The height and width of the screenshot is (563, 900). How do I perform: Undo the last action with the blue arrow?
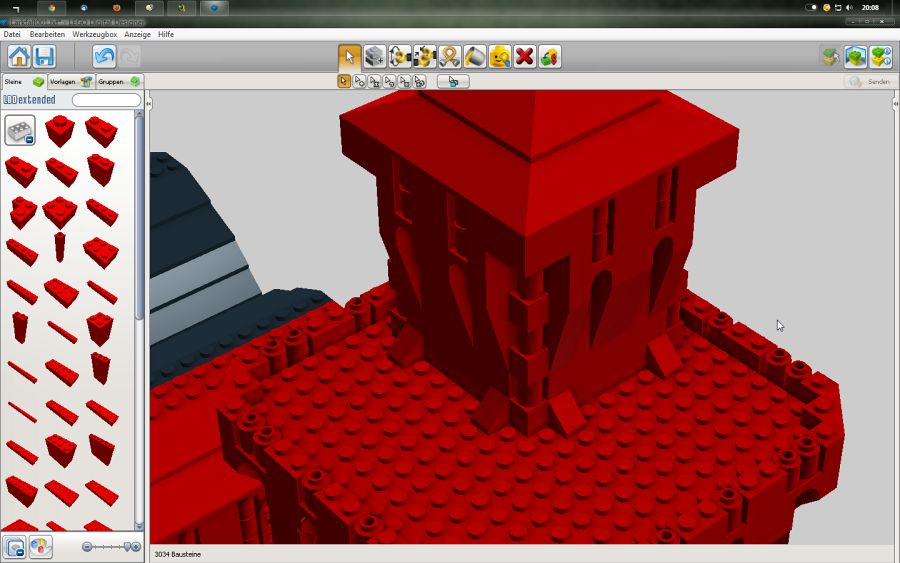pyautogui.click(x=104, y=57)
